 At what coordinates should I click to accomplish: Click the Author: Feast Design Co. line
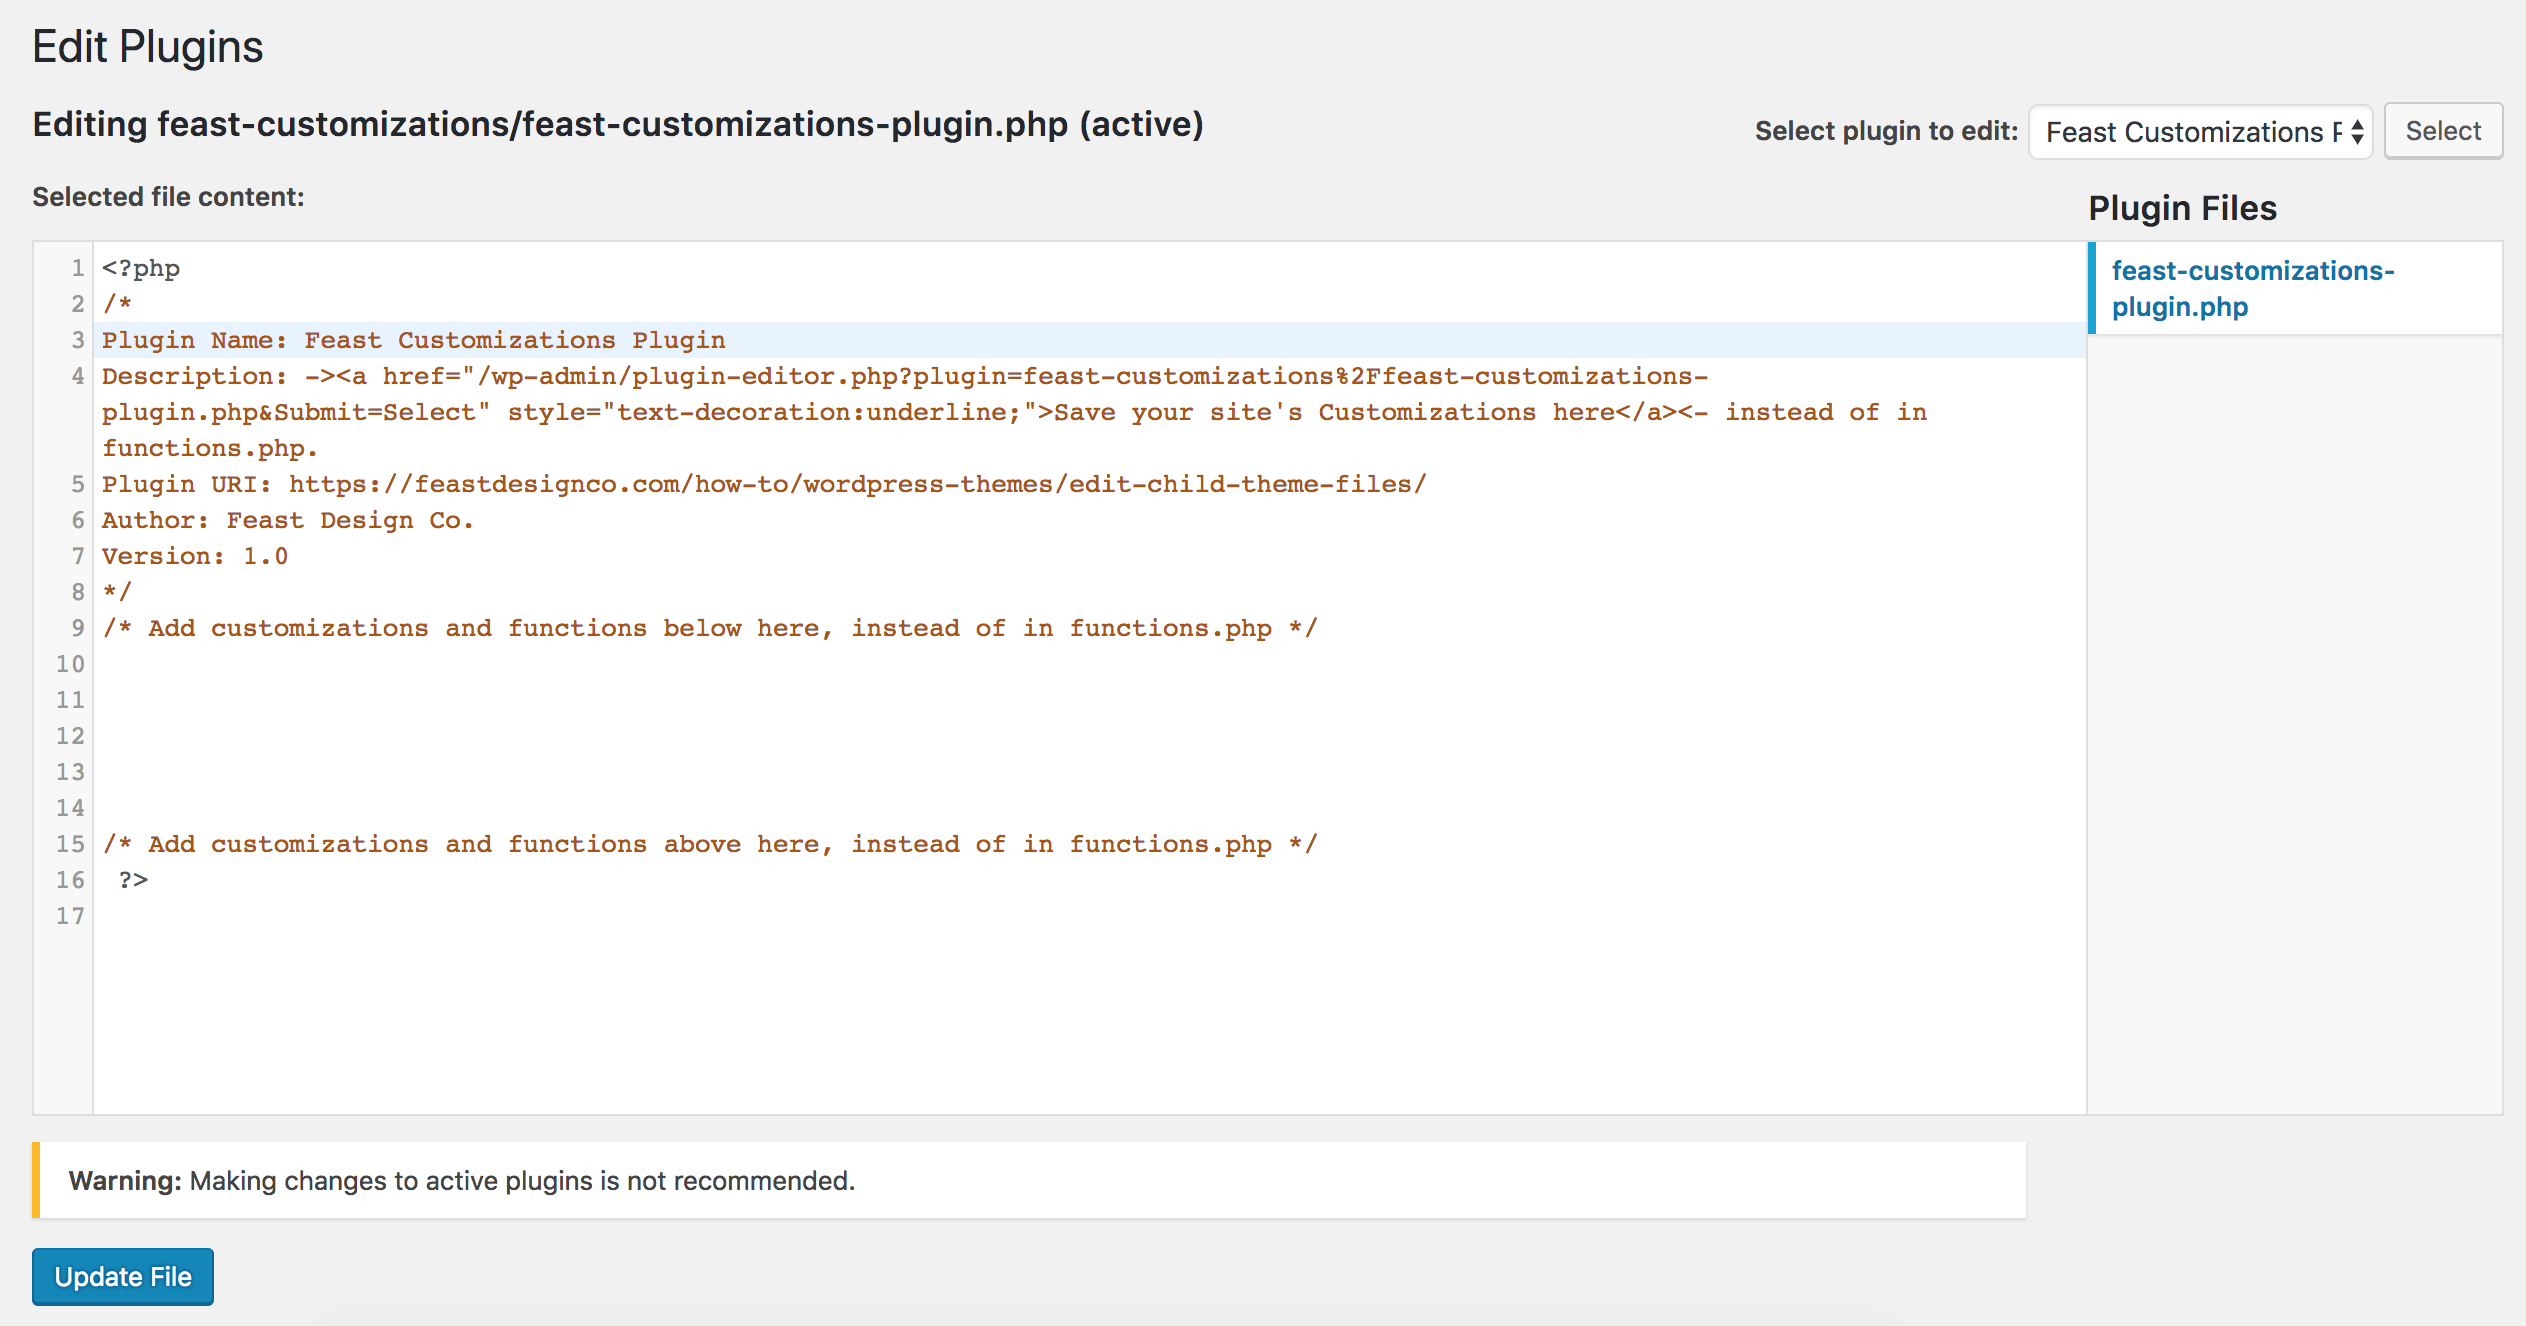288,520
